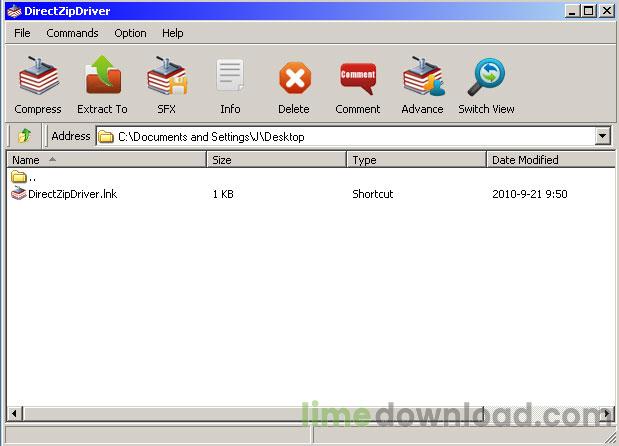Open the Extract To tool
Viewport: 619px width, 446px height.
tap(103, 75)
